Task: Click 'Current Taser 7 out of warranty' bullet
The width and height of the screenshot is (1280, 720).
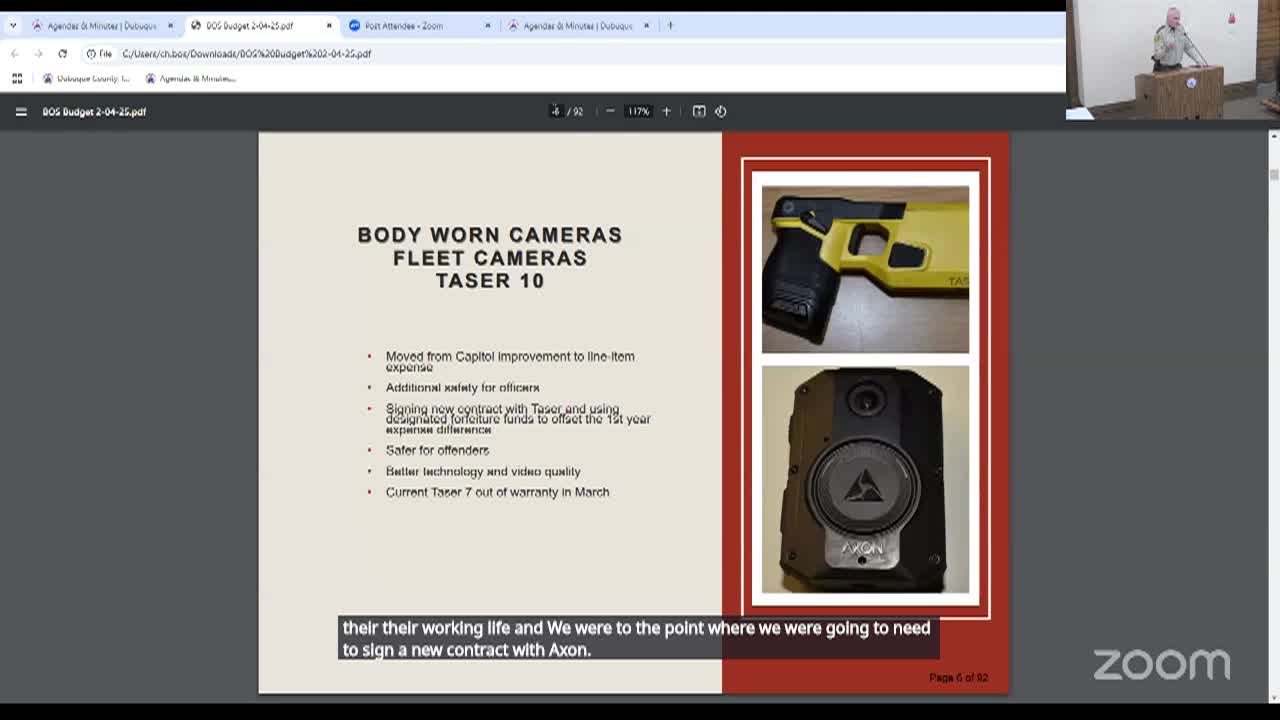Action: [497, 492]
